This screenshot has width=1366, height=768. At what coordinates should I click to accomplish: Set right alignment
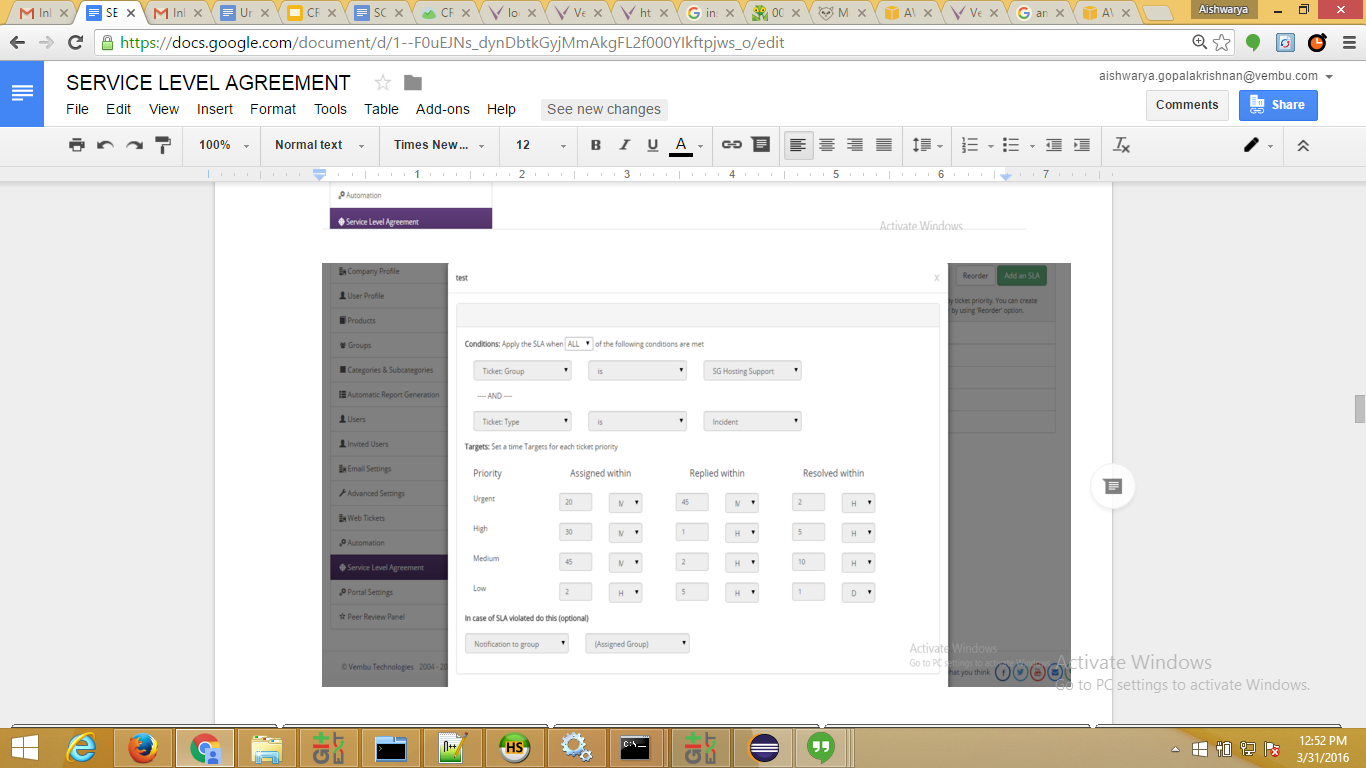[x=855, y=145]
